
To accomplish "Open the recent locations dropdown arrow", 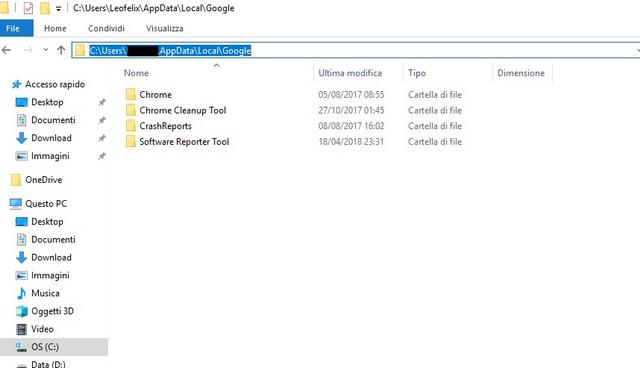I will pyautogui.click(x=46, y=50).
